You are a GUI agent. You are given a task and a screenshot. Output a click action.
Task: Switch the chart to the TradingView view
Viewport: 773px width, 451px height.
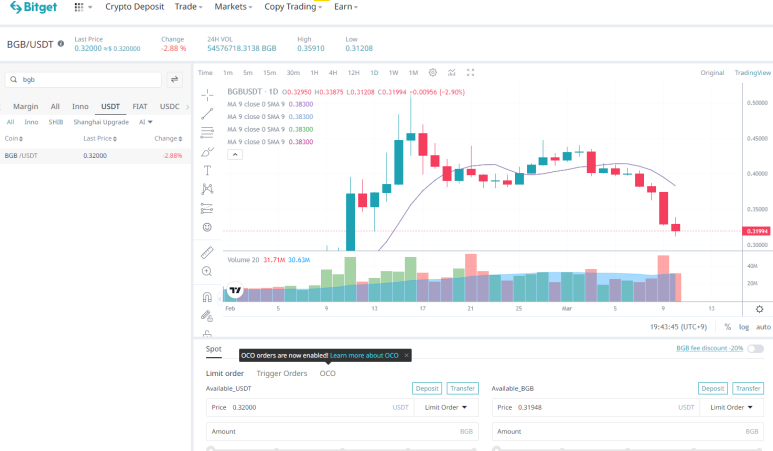coord(752,72)
